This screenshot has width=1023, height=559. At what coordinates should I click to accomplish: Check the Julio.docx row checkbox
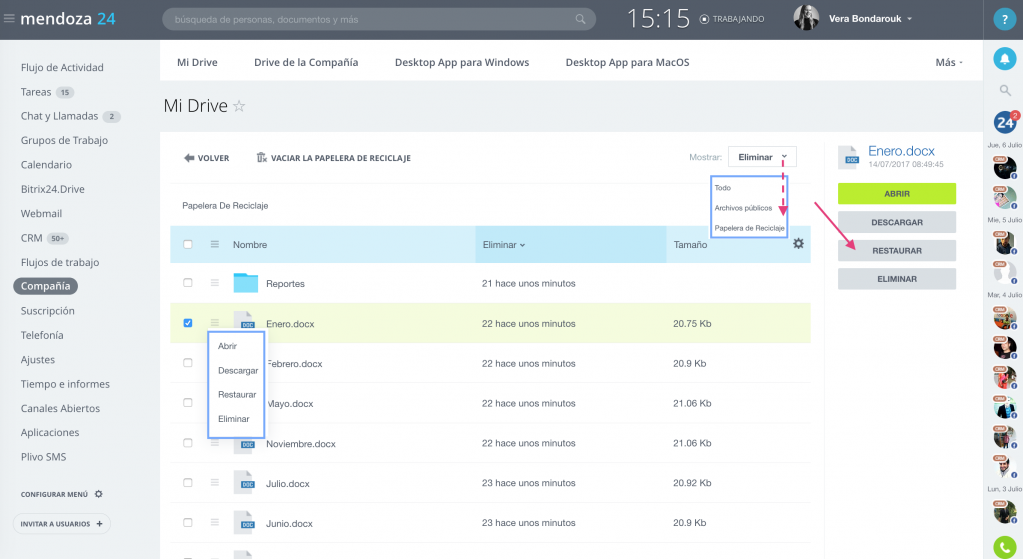pos(188,483)
